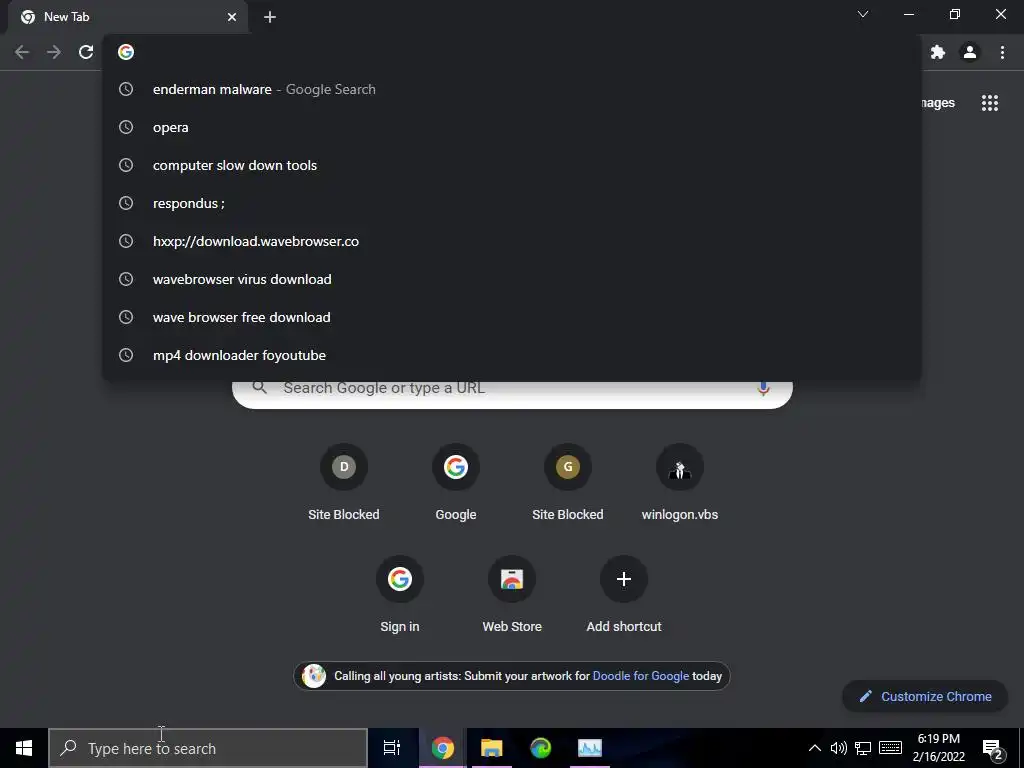The width and height of the screenshot is (1024, 768).
Task: Follow the Doodle for Google link
Action: point(641,676)
